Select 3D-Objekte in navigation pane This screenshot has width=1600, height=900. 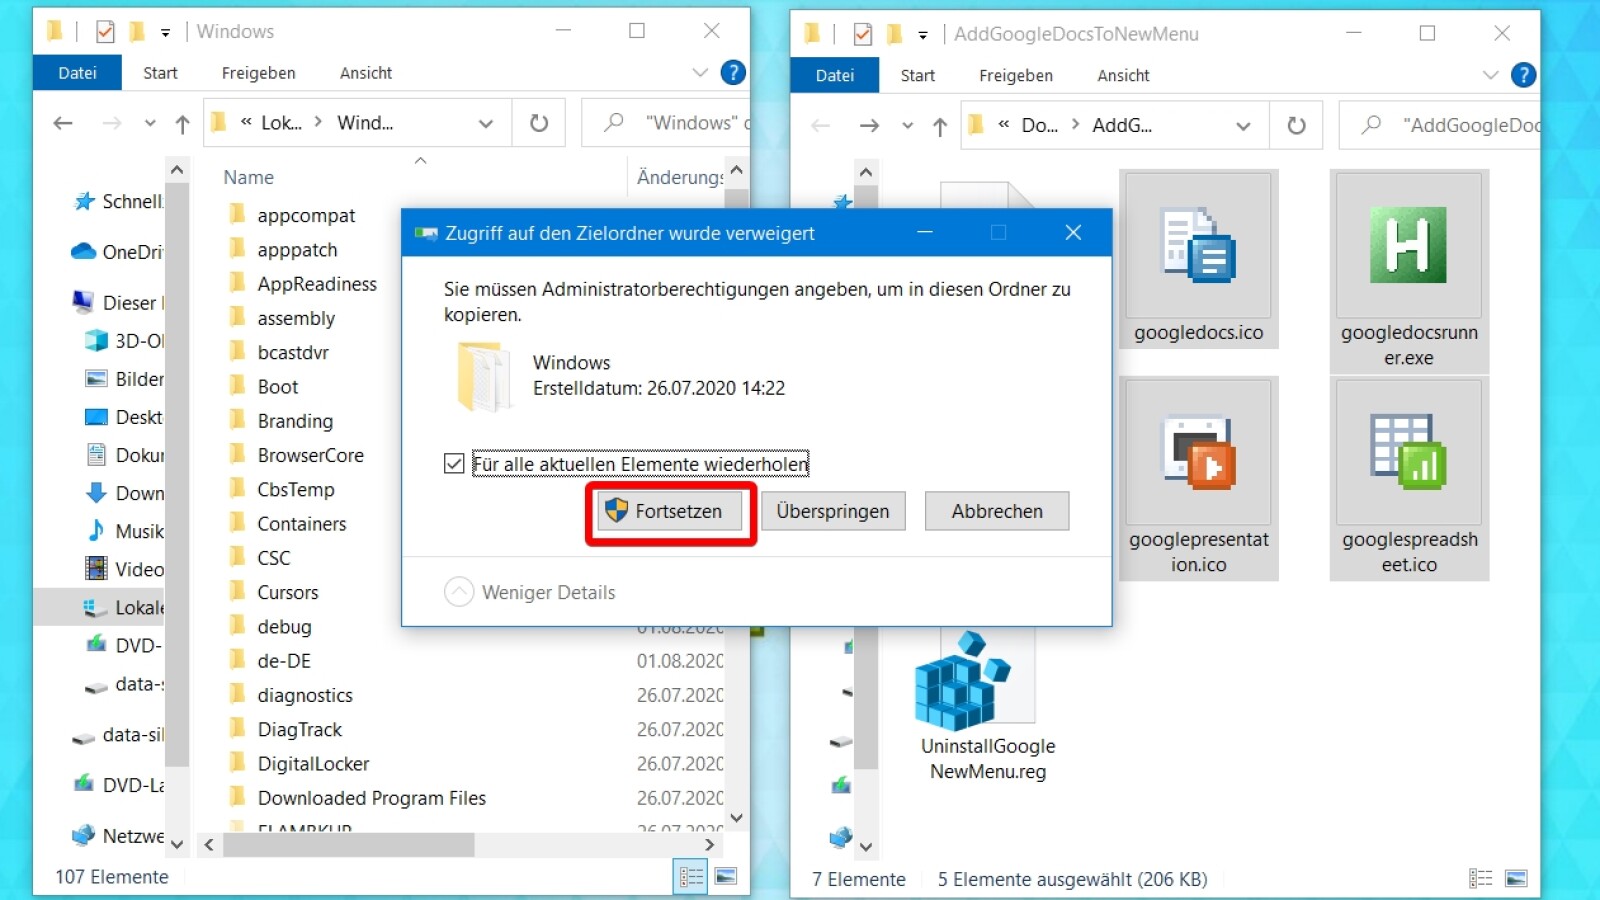[125, 341]
